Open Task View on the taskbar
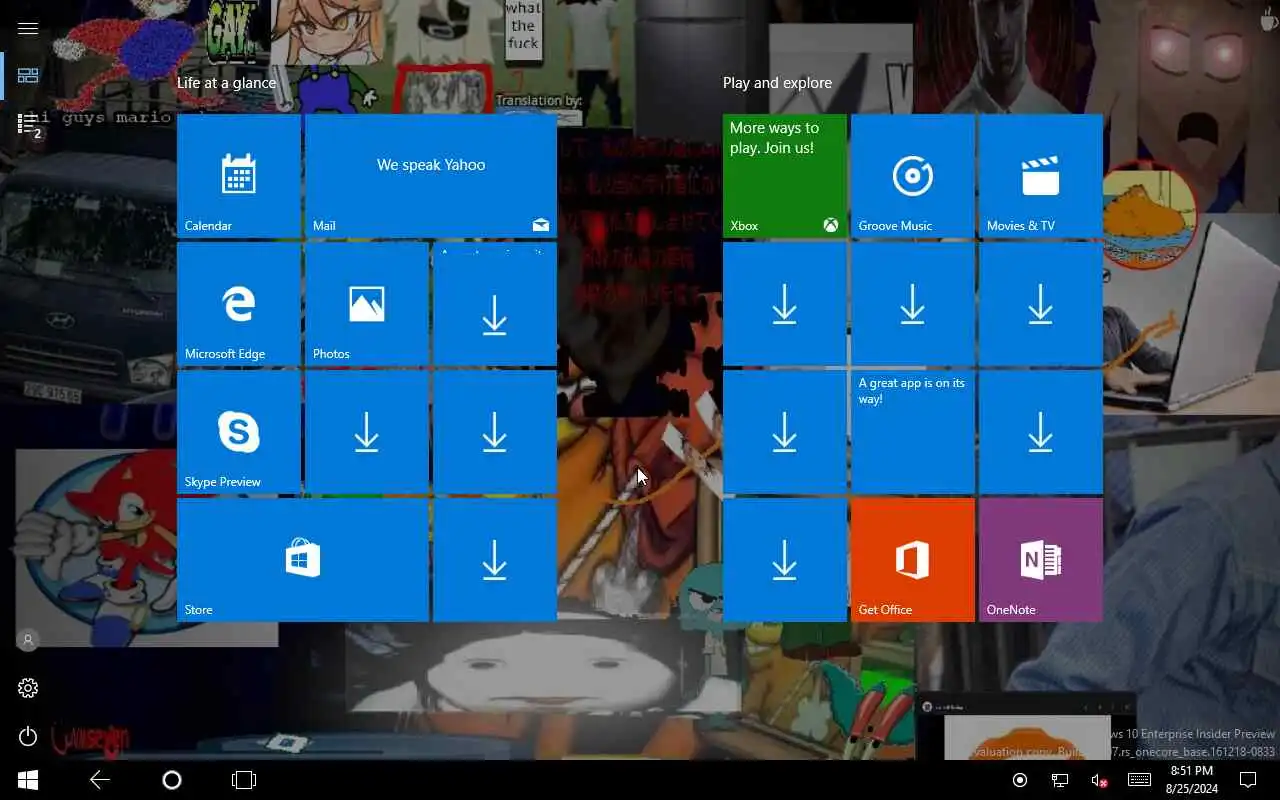This screenshot has width=1280, height=800. click(x=244, y=780)
